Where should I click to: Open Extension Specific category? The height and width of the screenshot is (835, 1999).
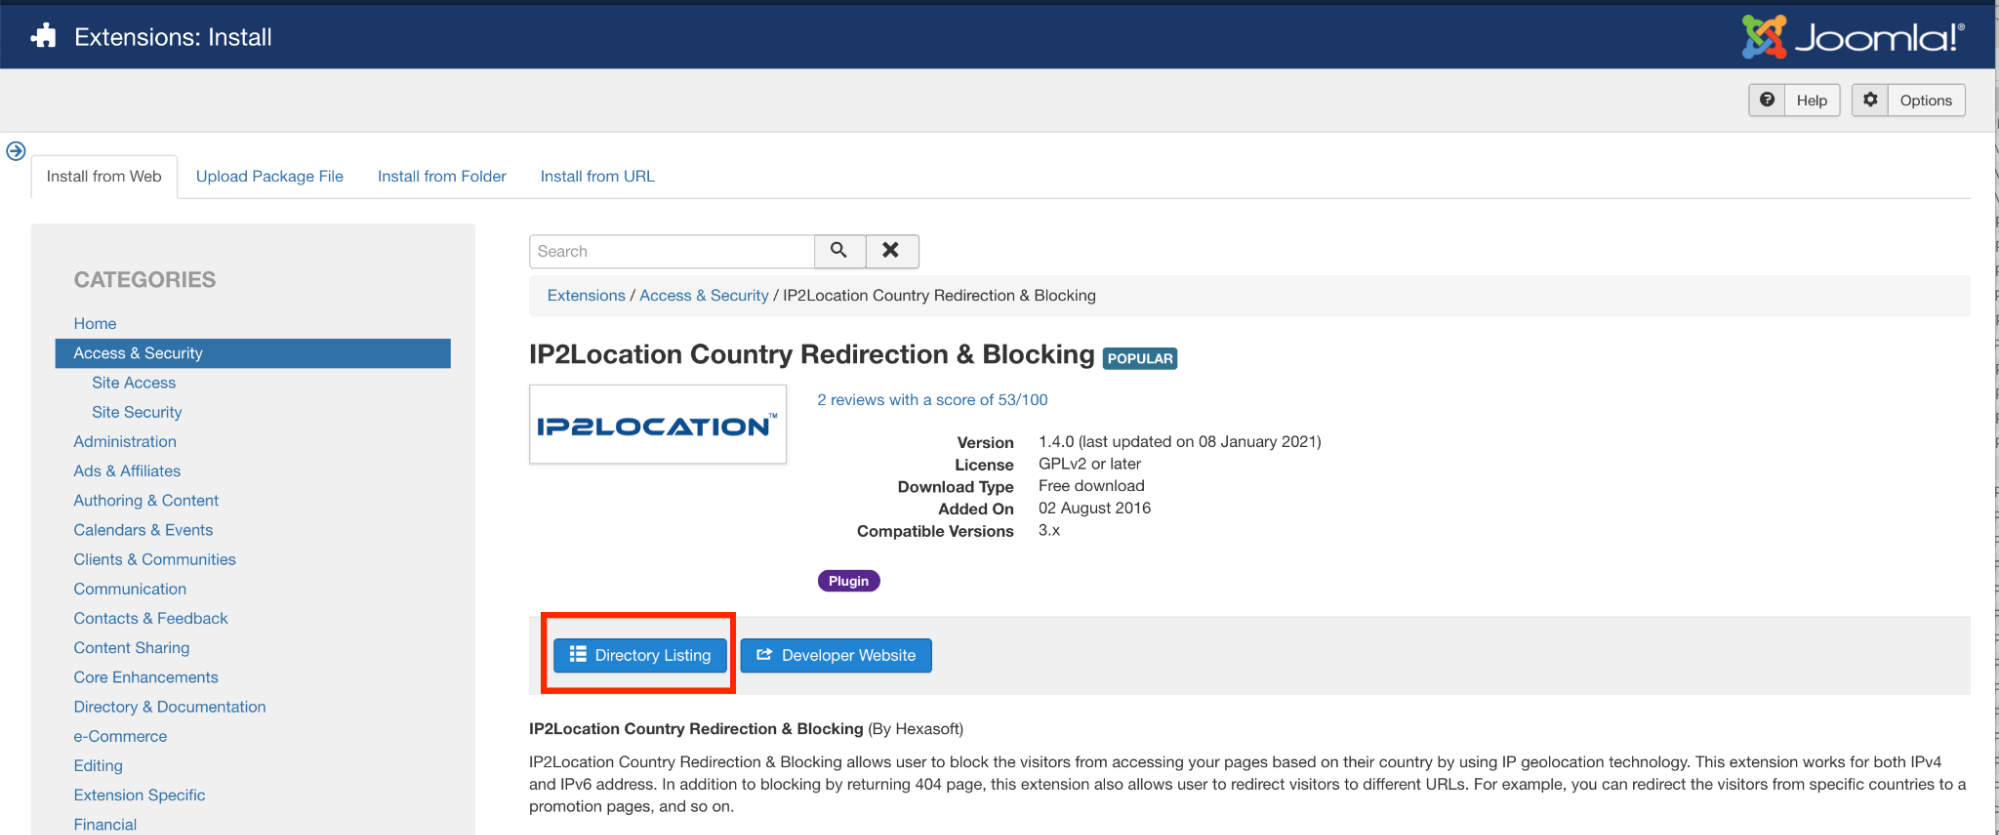tap(139, 795)
